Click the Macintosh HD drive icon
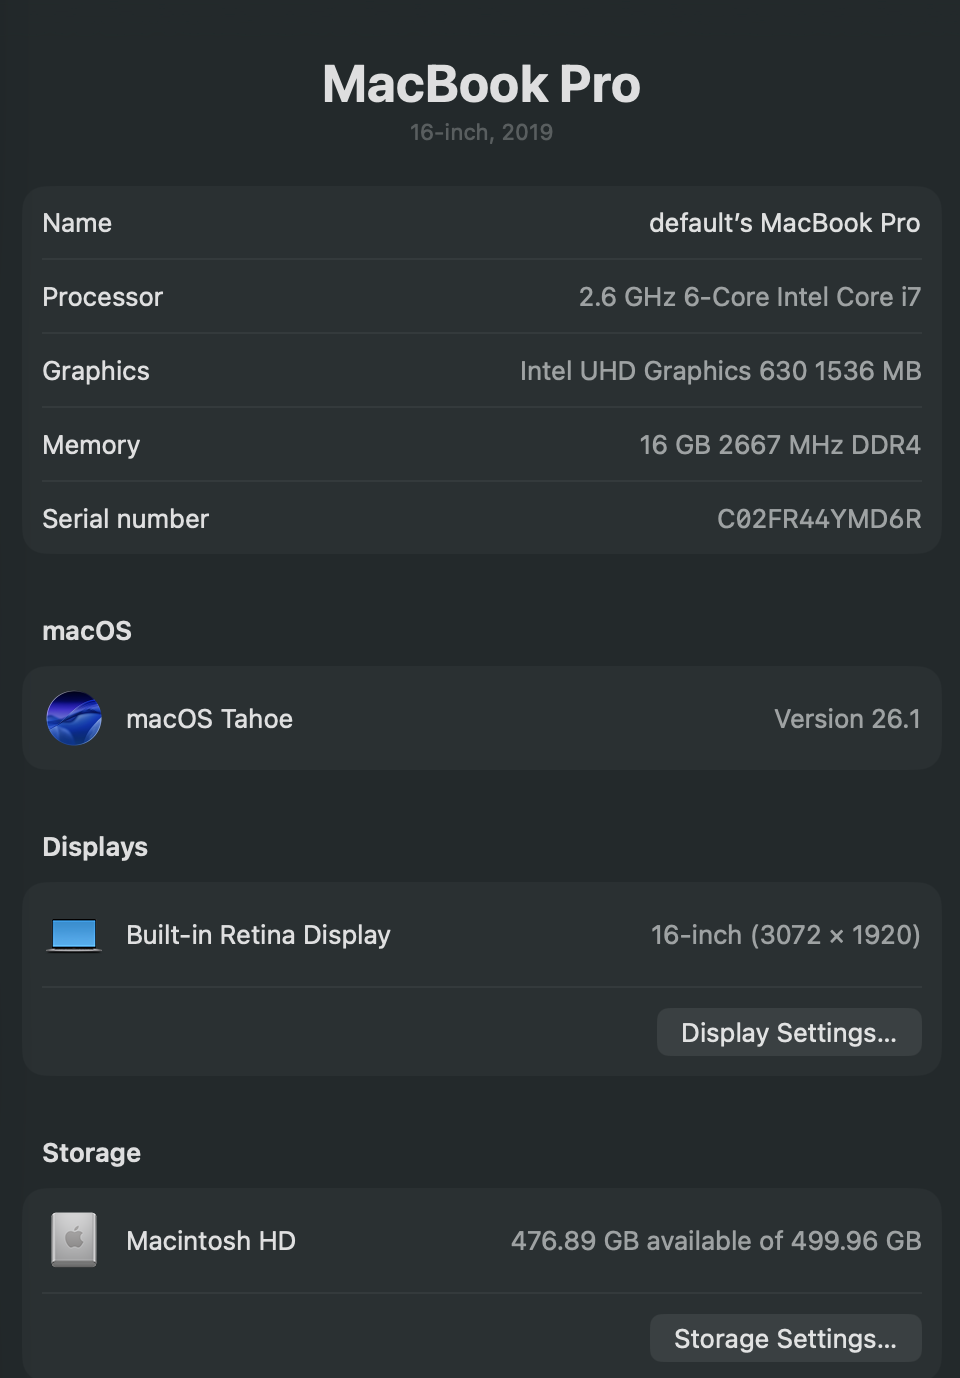This screenshot has height=1378, width=960. [74, 1239]
